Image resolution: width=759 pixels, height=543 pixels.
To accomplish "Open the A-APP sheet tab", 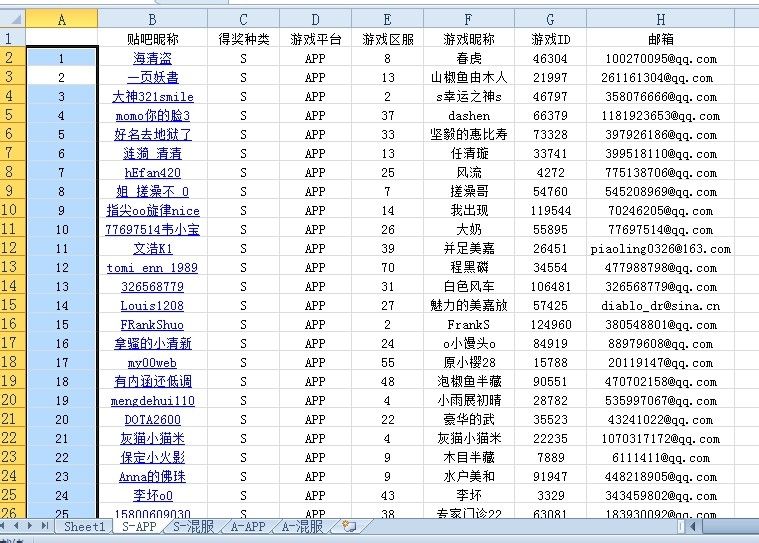I will (x=248, y=527).
